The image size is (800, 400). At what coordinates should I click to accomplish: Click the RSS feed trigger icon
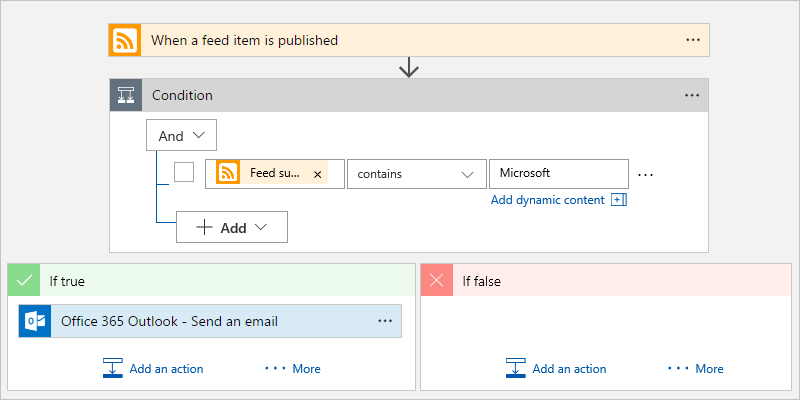[x=126, y=41]
